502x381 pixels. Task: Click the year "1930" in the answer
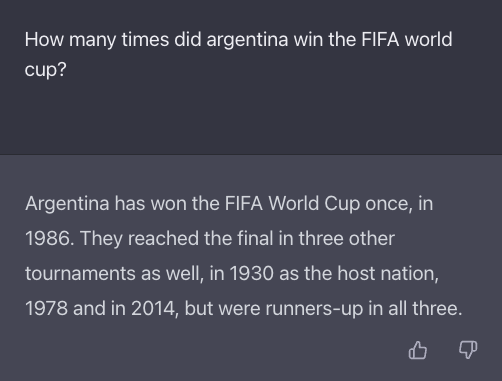pyautogui.click(x=252, y=273)
